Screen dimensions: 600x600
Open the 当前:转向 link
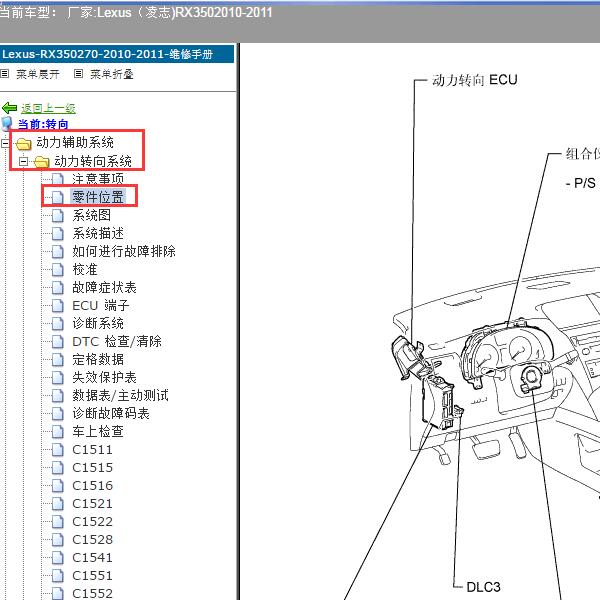(43, 124)
